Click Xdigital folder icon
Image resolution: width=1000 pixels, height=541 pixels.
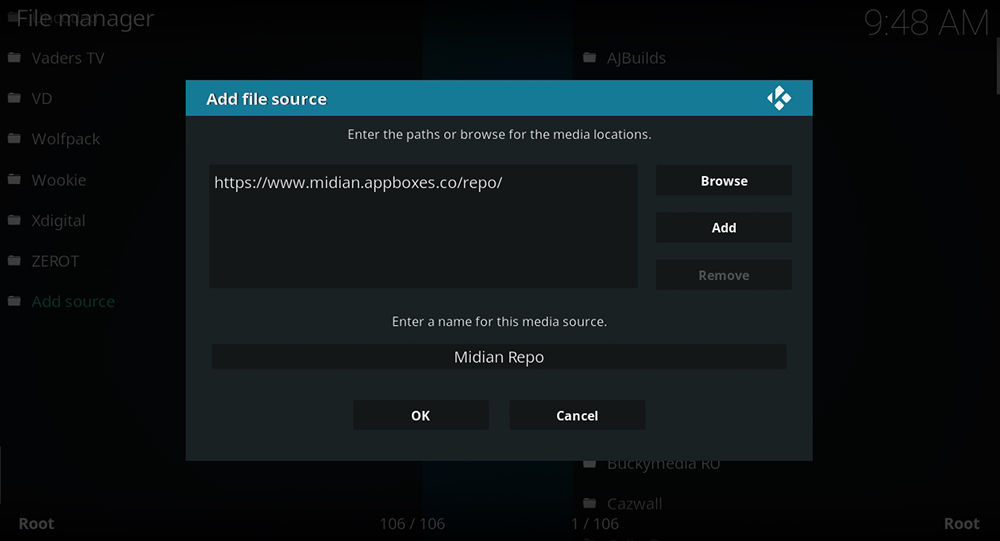14,220
